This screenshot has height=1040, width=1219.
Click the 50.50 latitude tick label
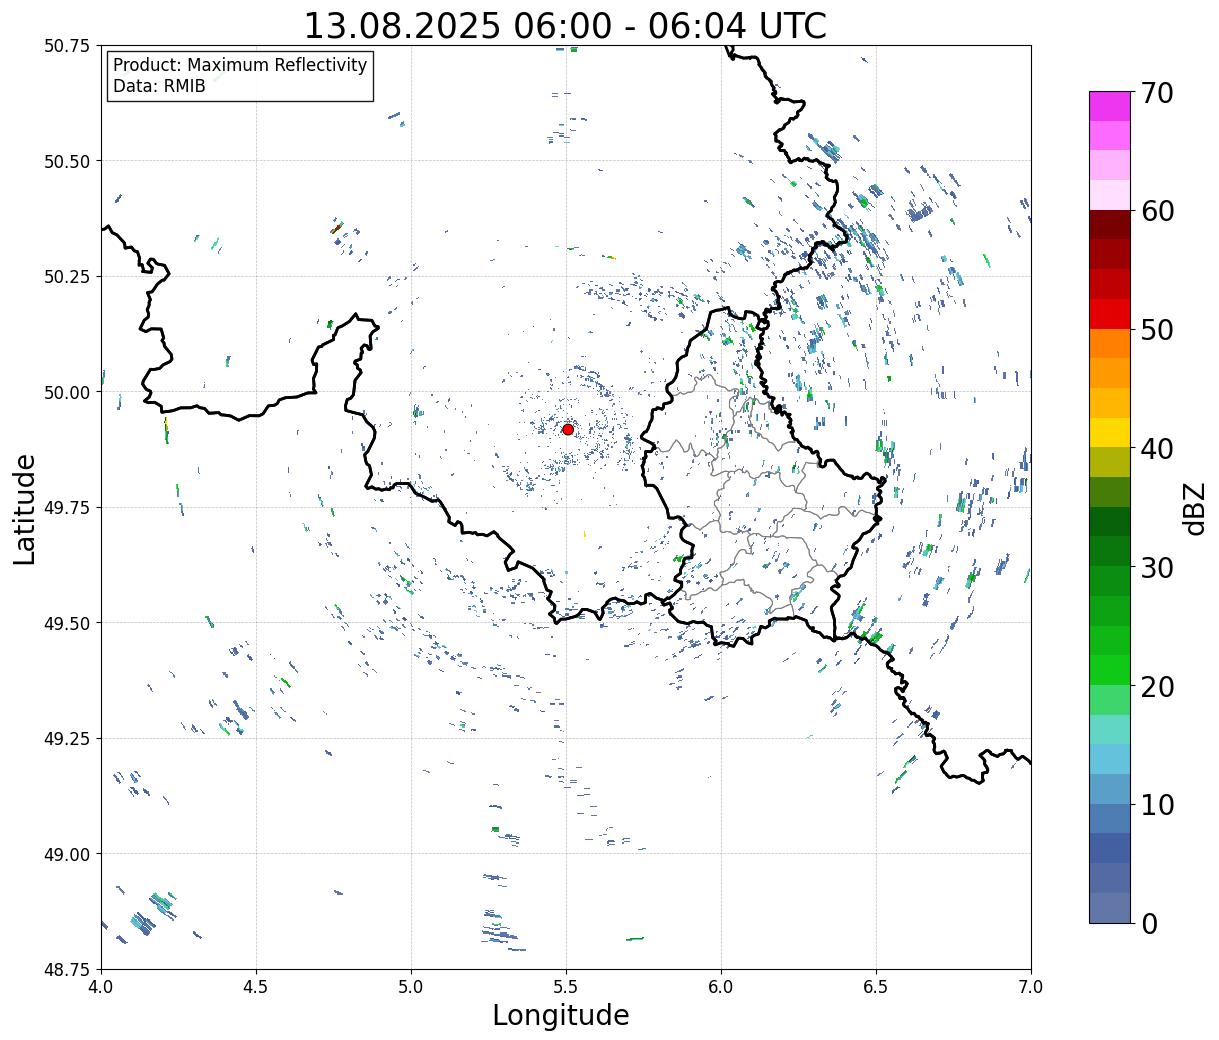(x=66, y=161)
